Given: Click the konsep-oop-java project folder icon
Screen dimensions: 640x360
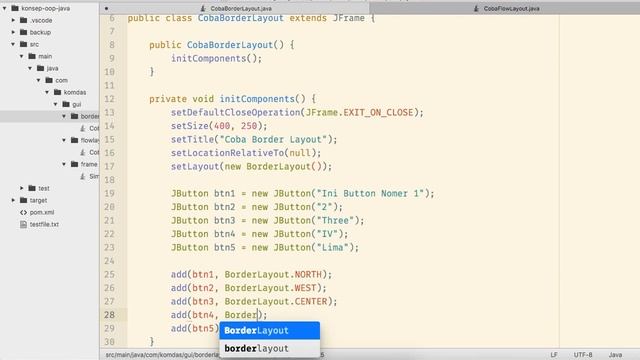Looking at the screenshot, I should click(15, 8).
